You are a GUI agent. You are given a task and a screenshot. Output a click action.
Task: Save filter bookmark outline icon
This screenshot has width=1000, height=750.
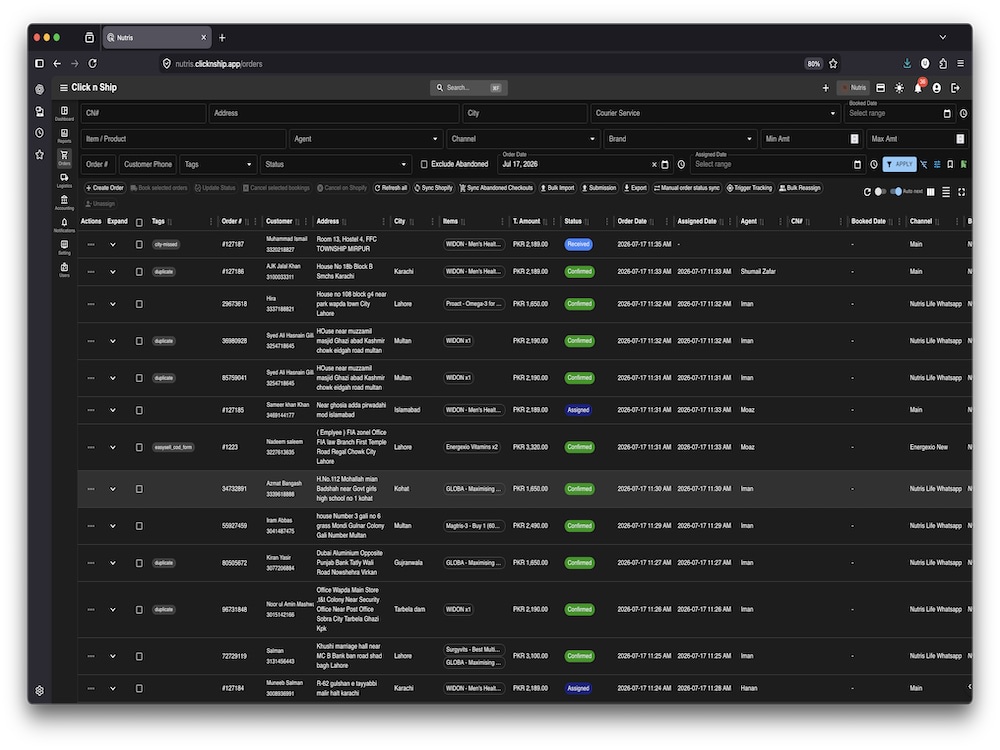coord(950,165)
